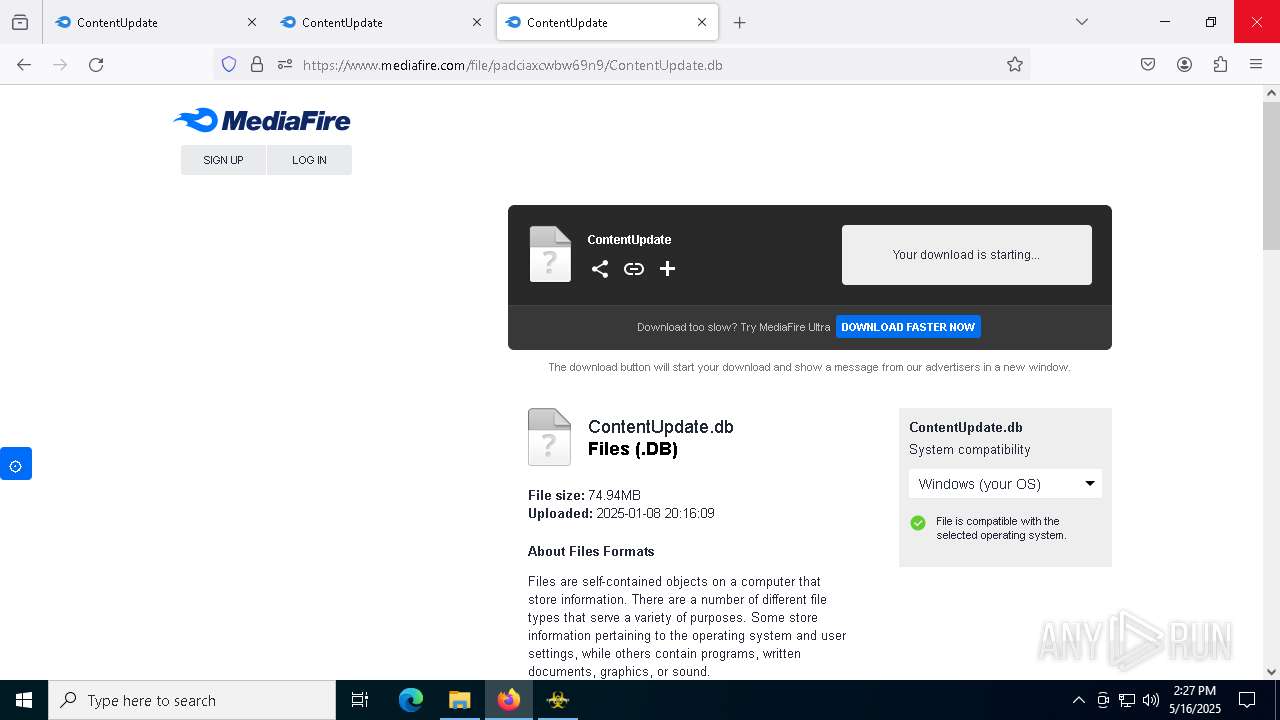Click the System compatibility label
1280x720 pixels.
click(969, 450)
